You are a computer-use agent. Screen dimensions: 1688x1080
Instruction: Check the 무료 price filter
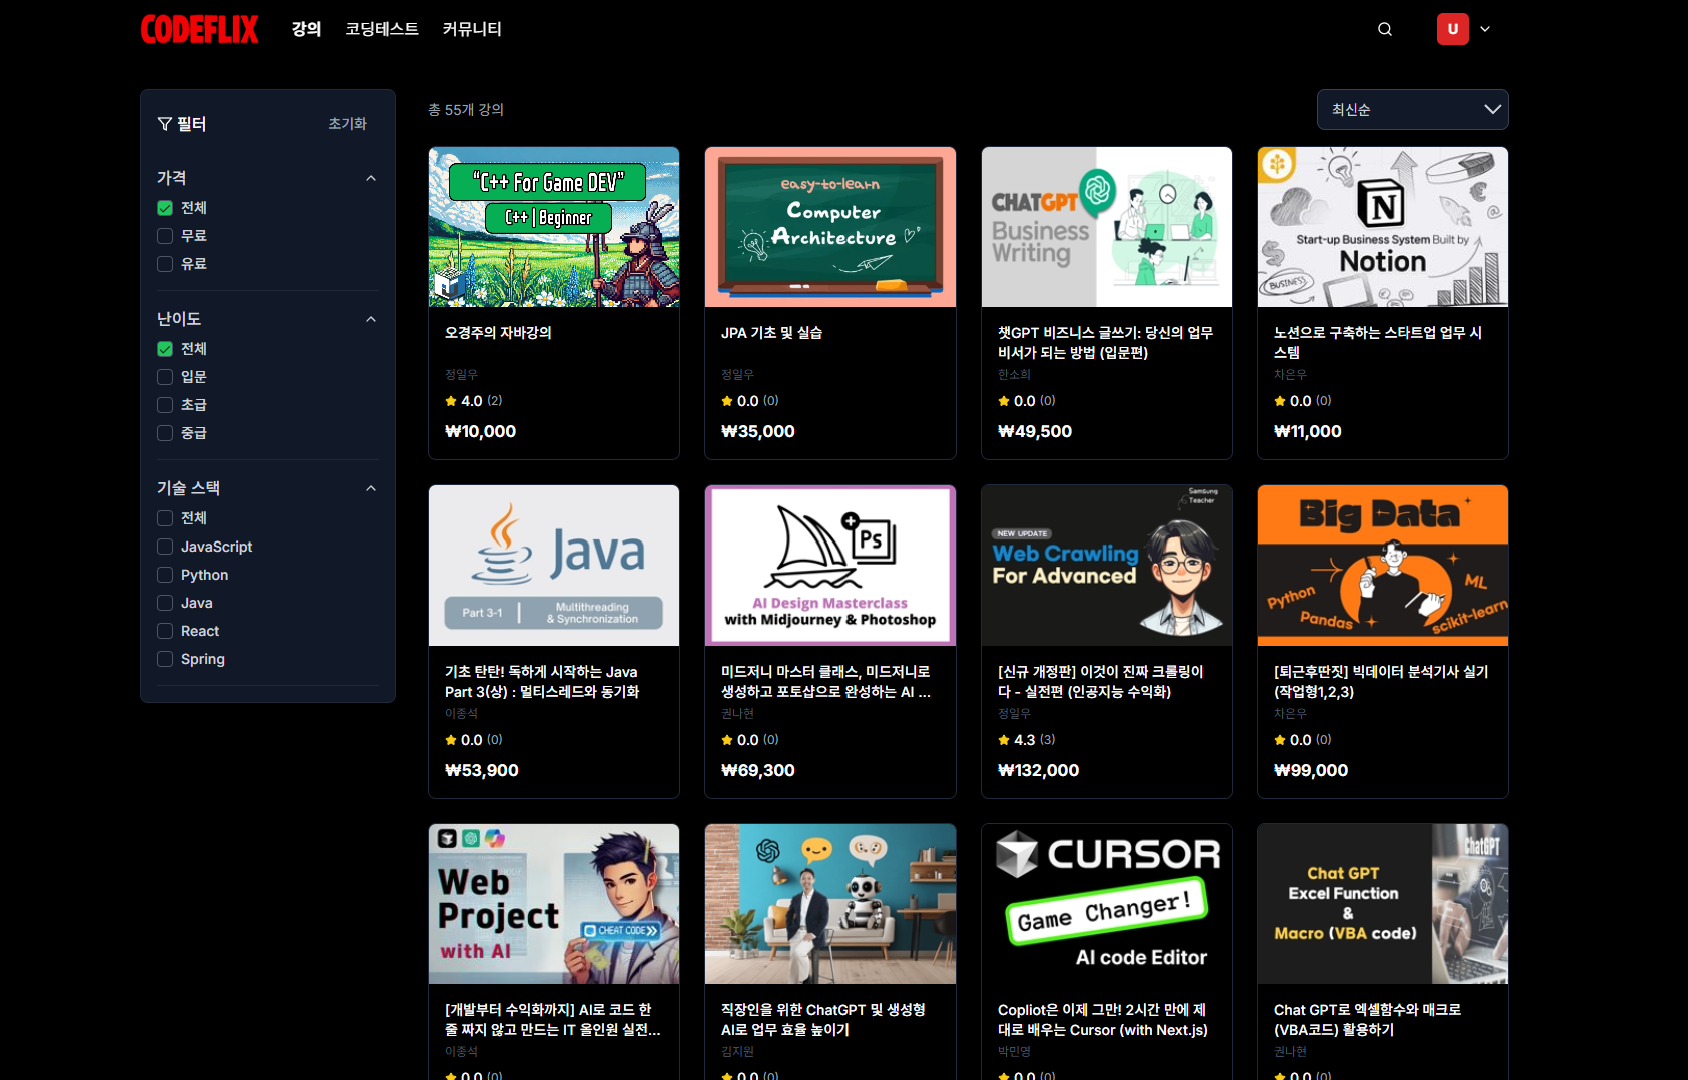165,236
